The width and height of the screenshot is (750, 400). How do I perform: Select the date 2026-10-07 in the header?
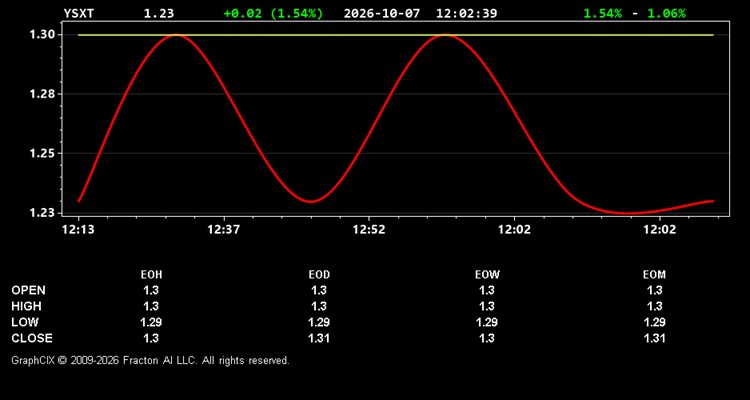tap(382, 13)
